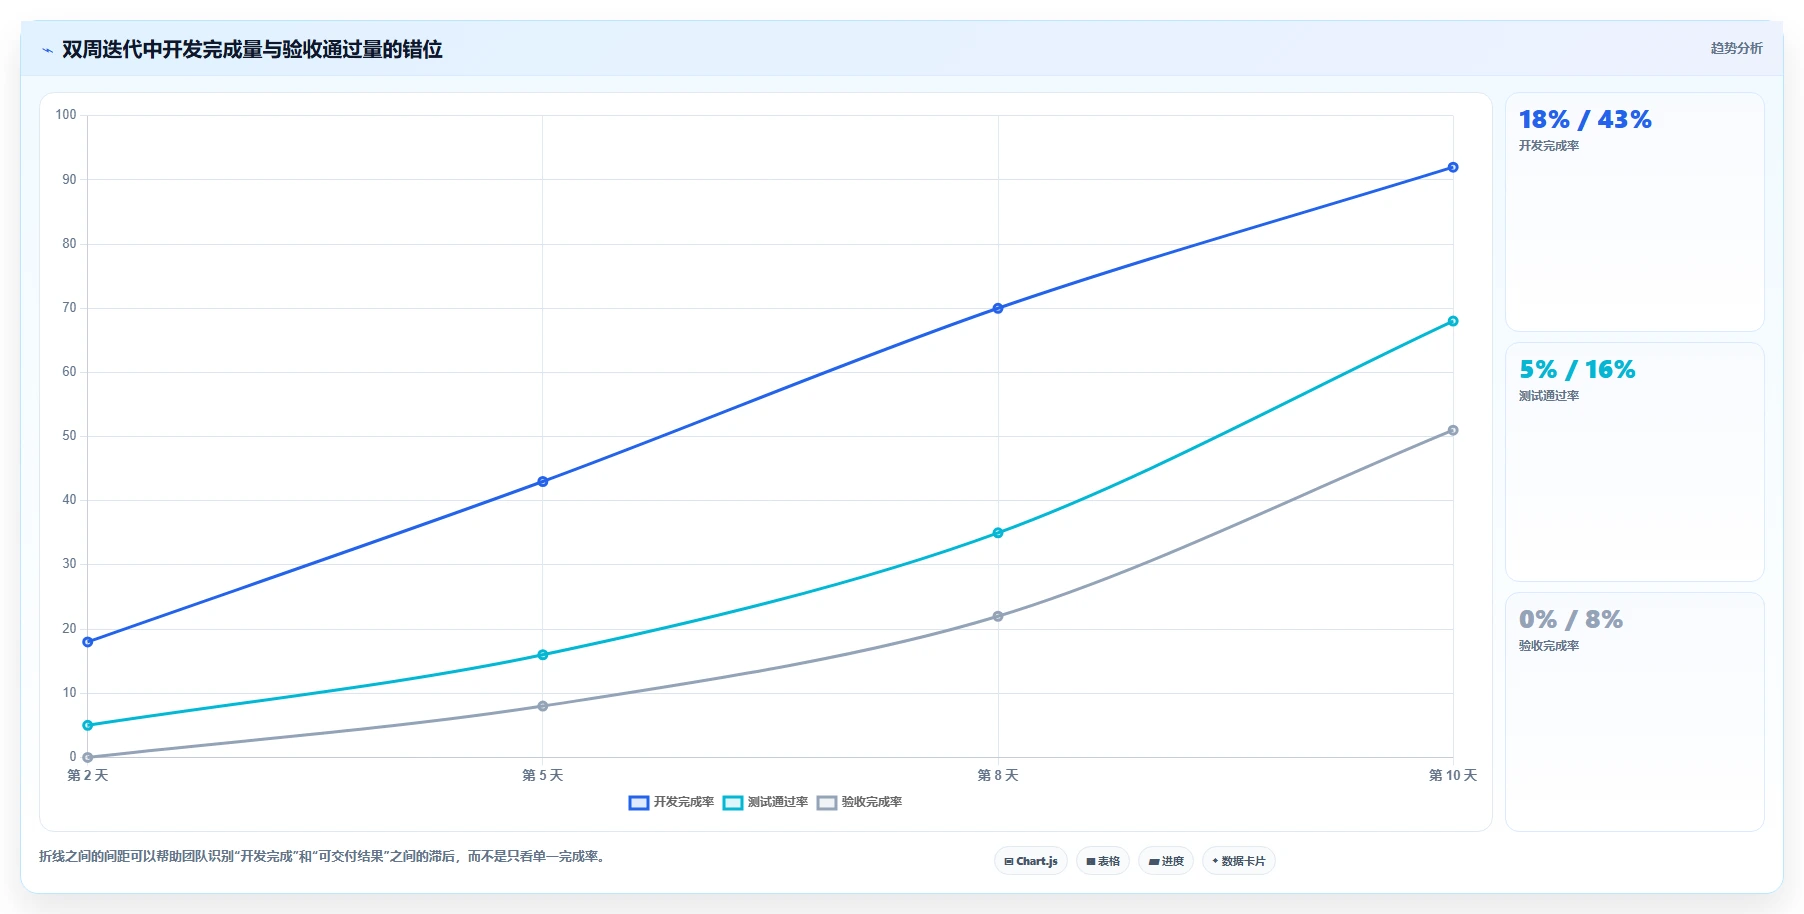The image size is (1804, 914).
Task: Toggle 测试通过率 legend color box
Action: tap(732, 803)
